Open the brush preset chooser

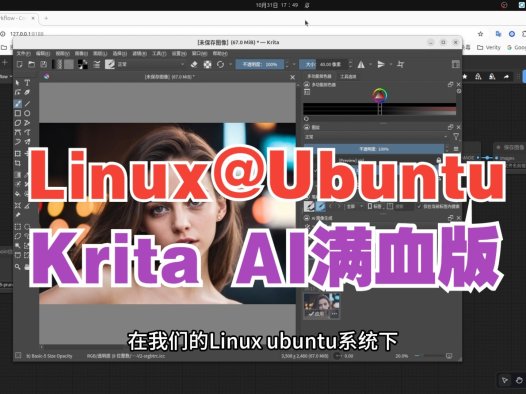pyautogui.click(x=110, y=64)
